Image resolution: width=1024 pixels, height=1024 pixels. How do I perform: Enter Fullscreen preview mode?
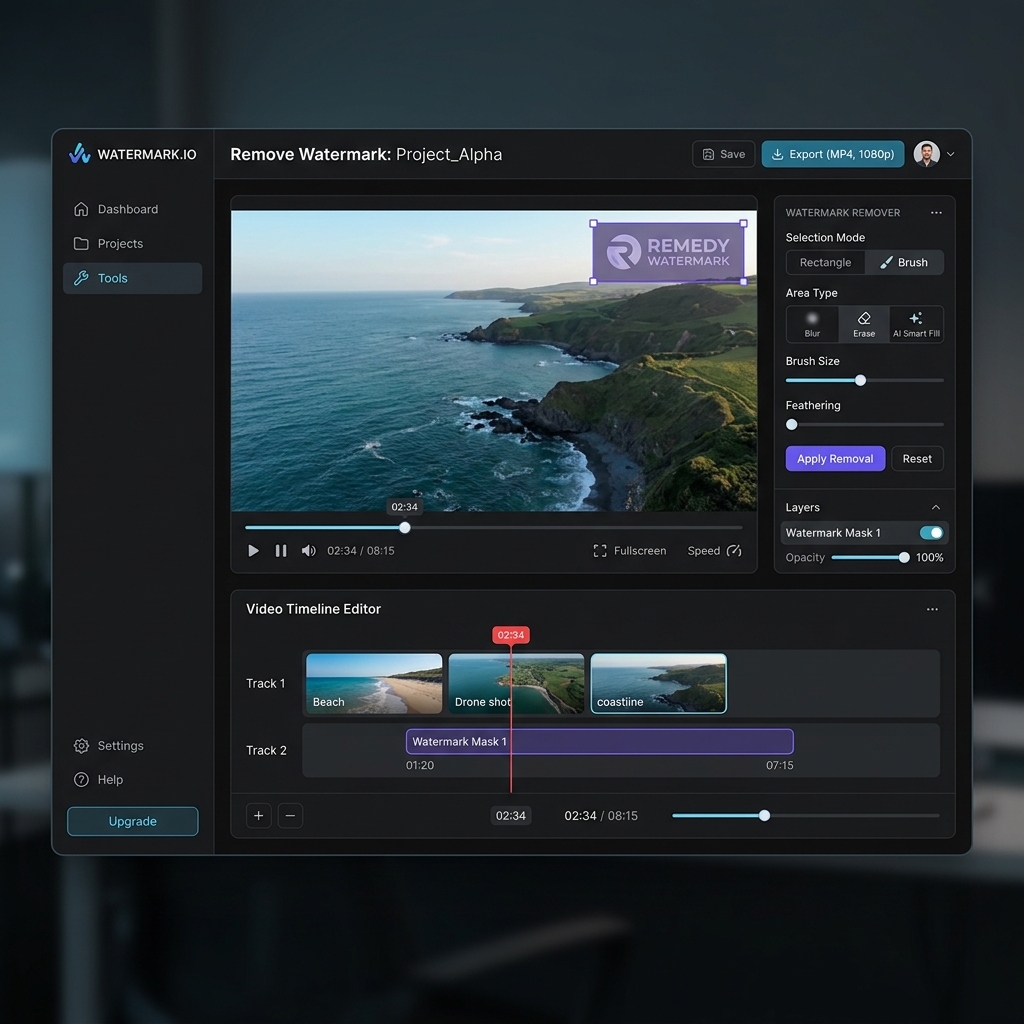[x=630, y=551]
